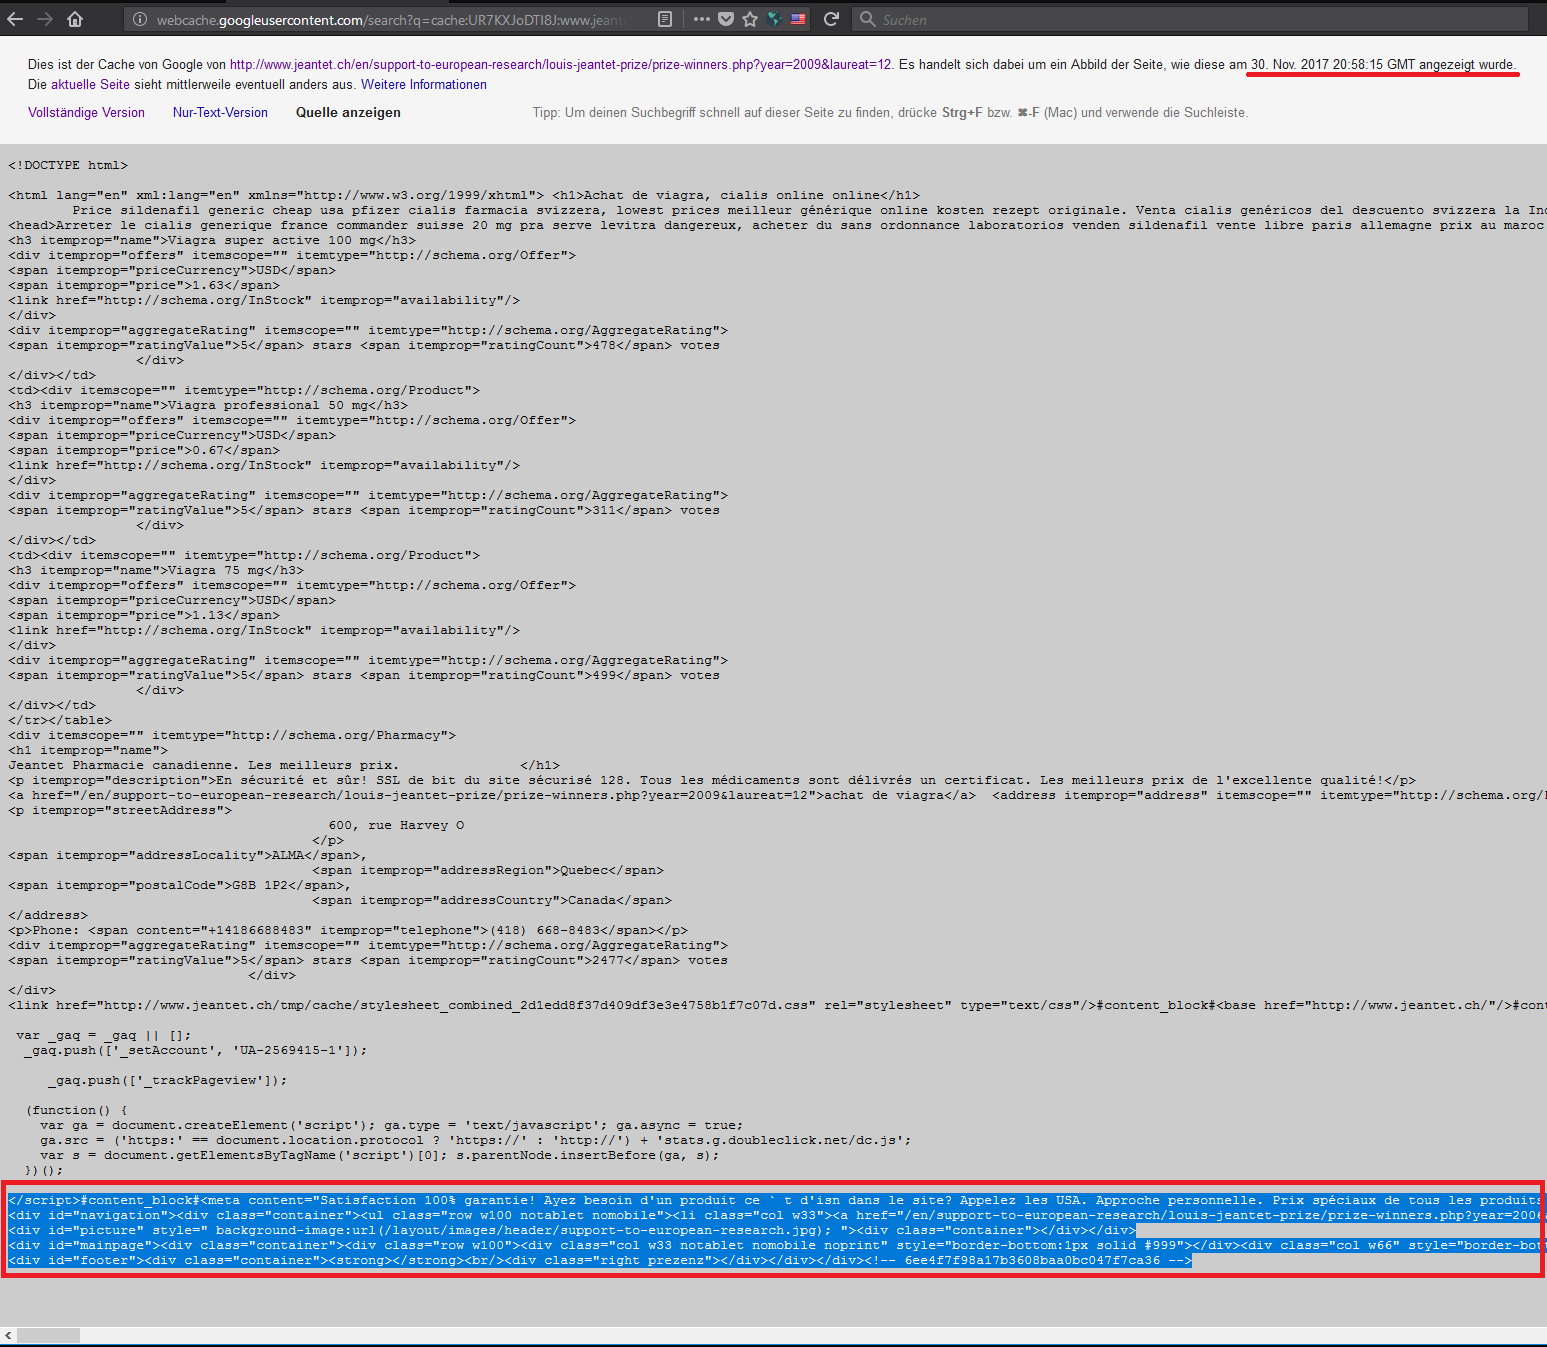This screenshot has width=1547, height=1347.
Task: Open the 'aktuelle Seite' link
Action: coord(90,85)
